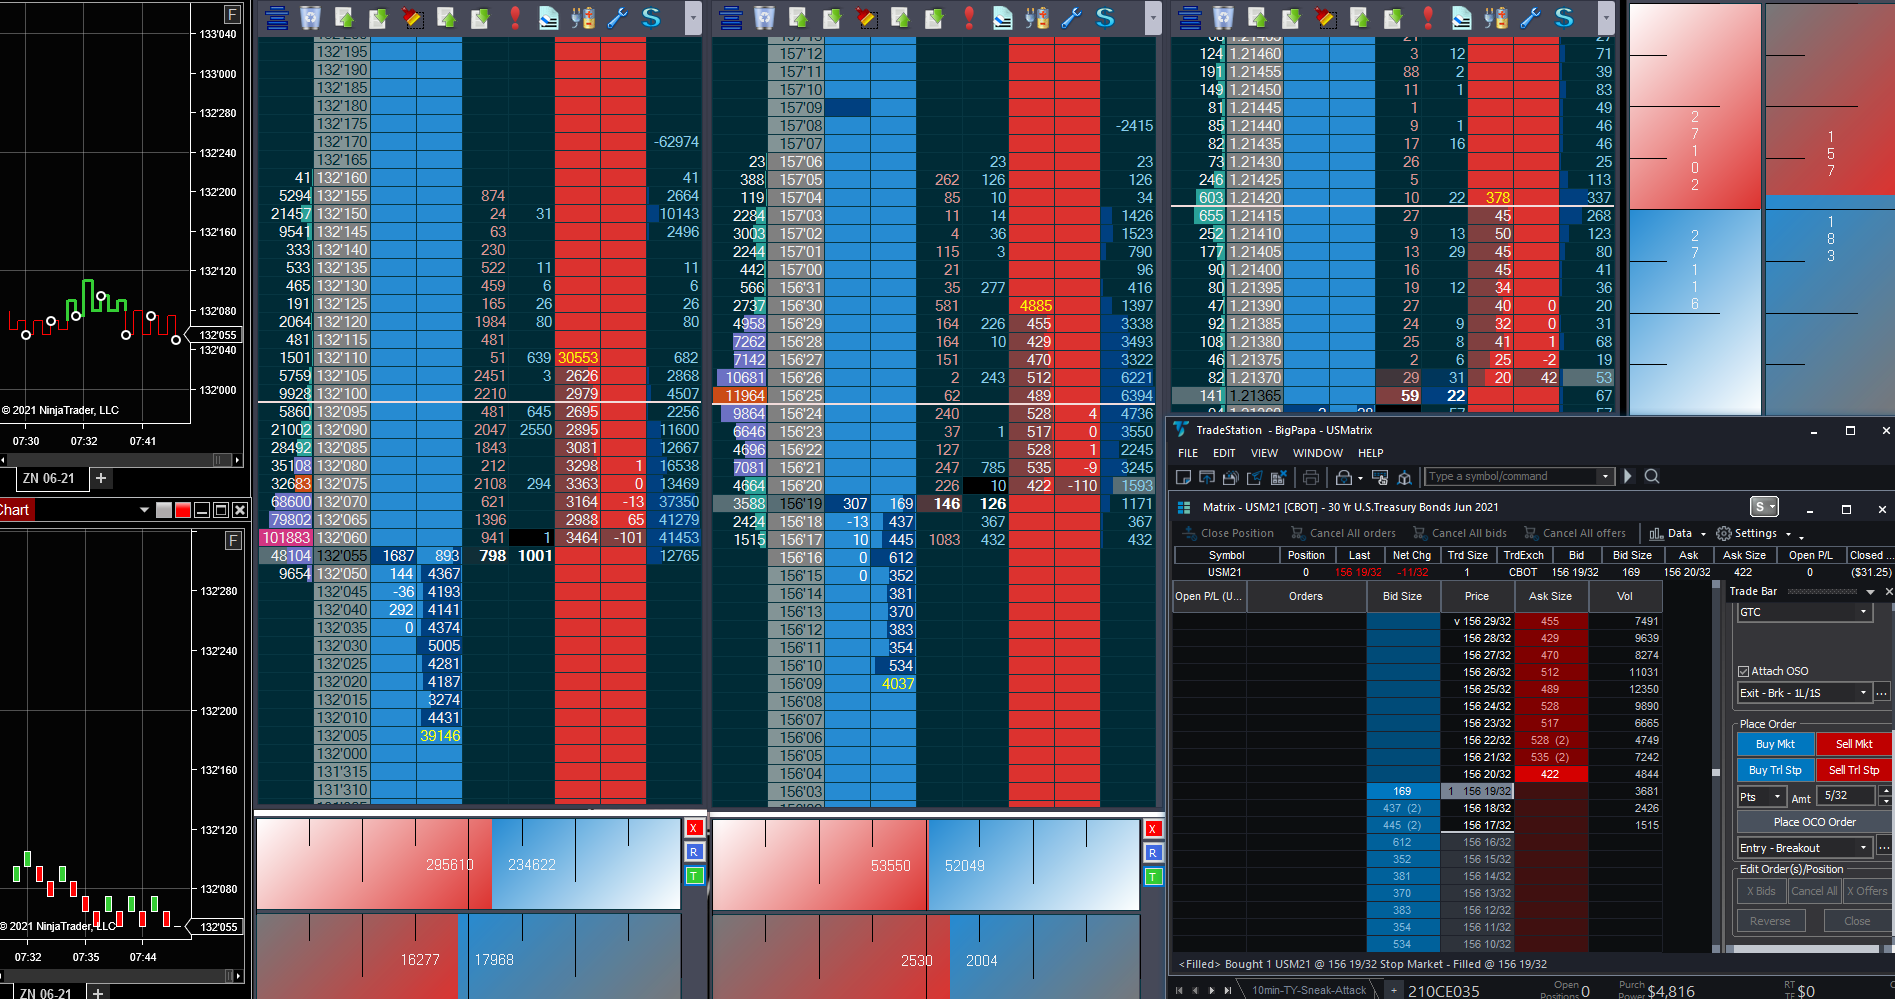Click the red exclamation icon in the second ladder toolbar
1895x999 pixels.
click(969, 17)
